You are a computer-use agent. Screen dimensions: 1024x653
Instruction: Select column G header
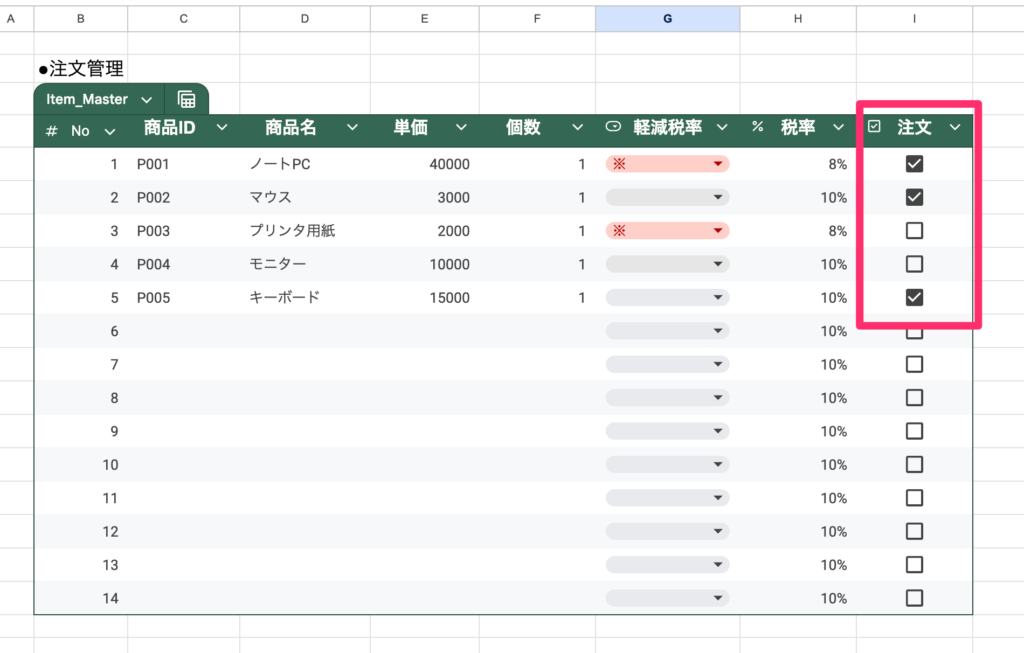coord(667,19)
